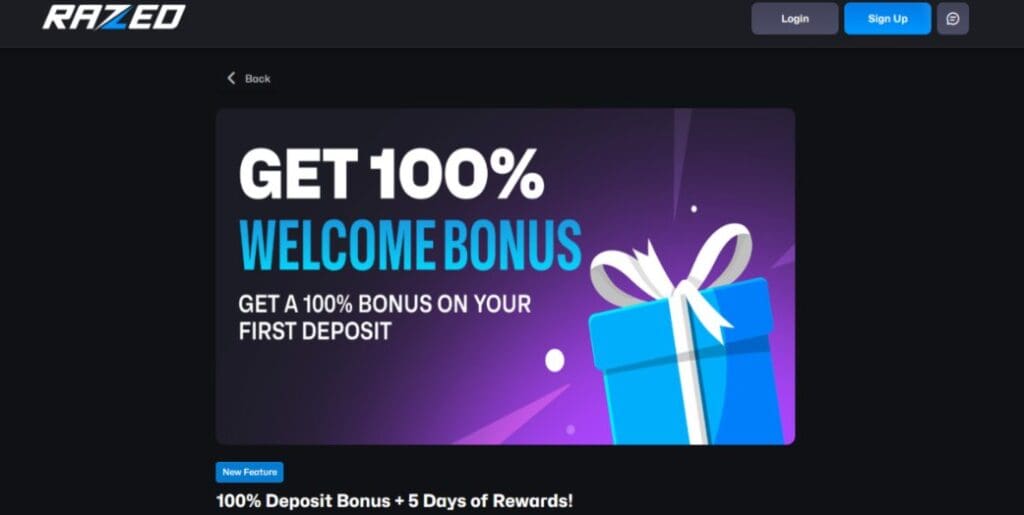The width and height of the screenshot is (1024, 515).
Task: Click the Back chevron arrow
Action: 231,78
